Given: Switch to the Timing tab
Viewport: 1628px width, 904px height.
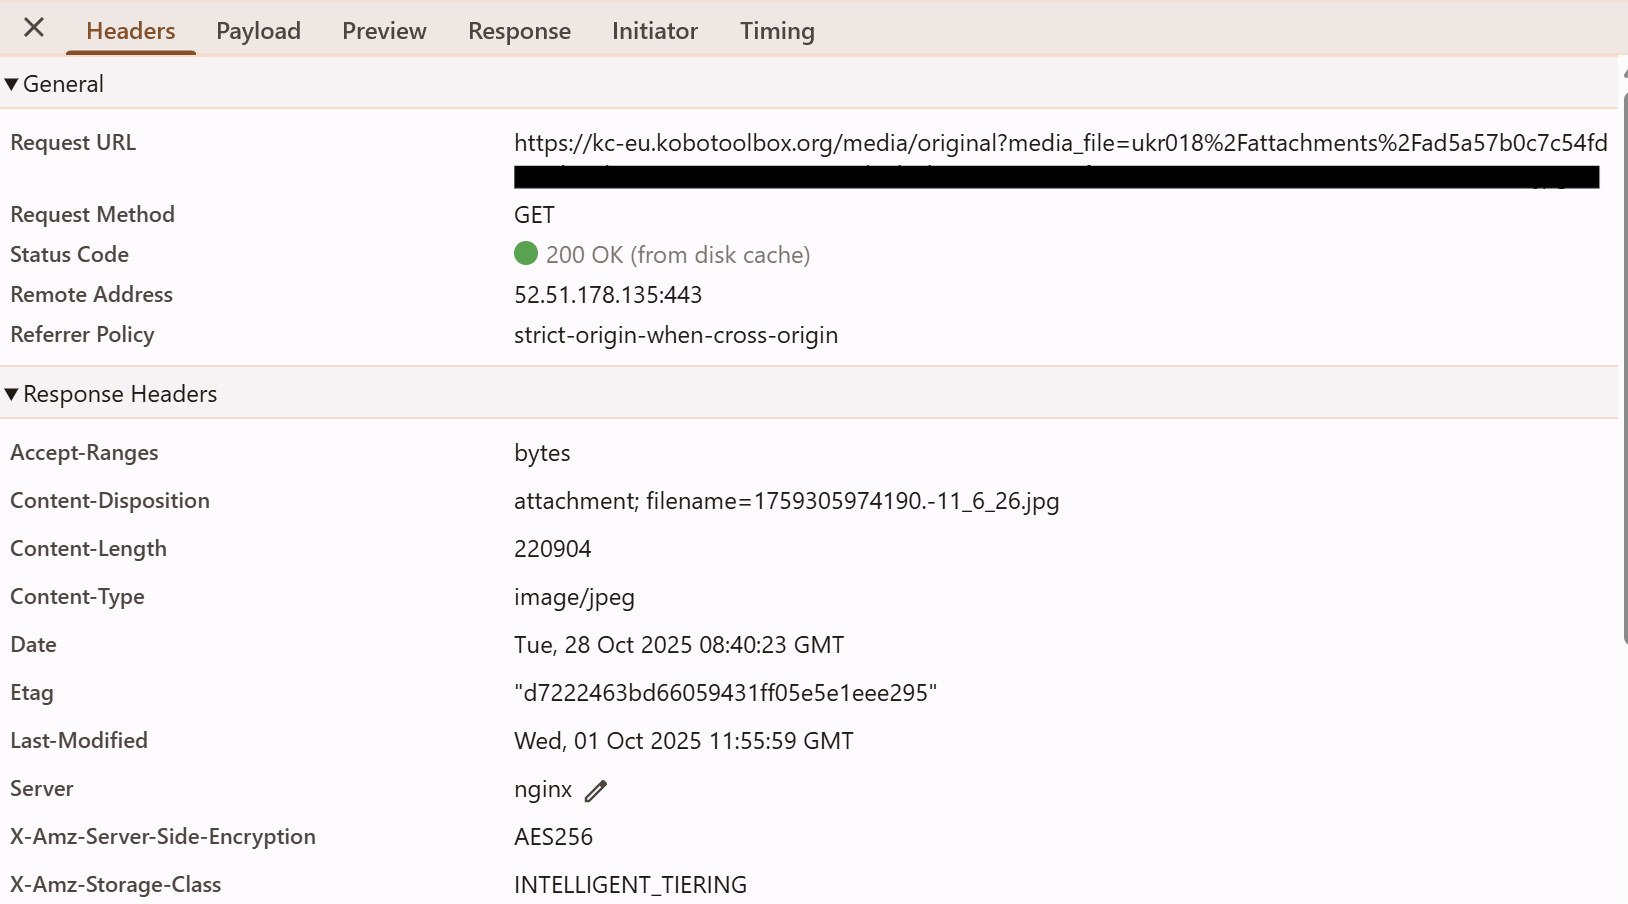Looking at the screenshot, I should click(776, 31).
